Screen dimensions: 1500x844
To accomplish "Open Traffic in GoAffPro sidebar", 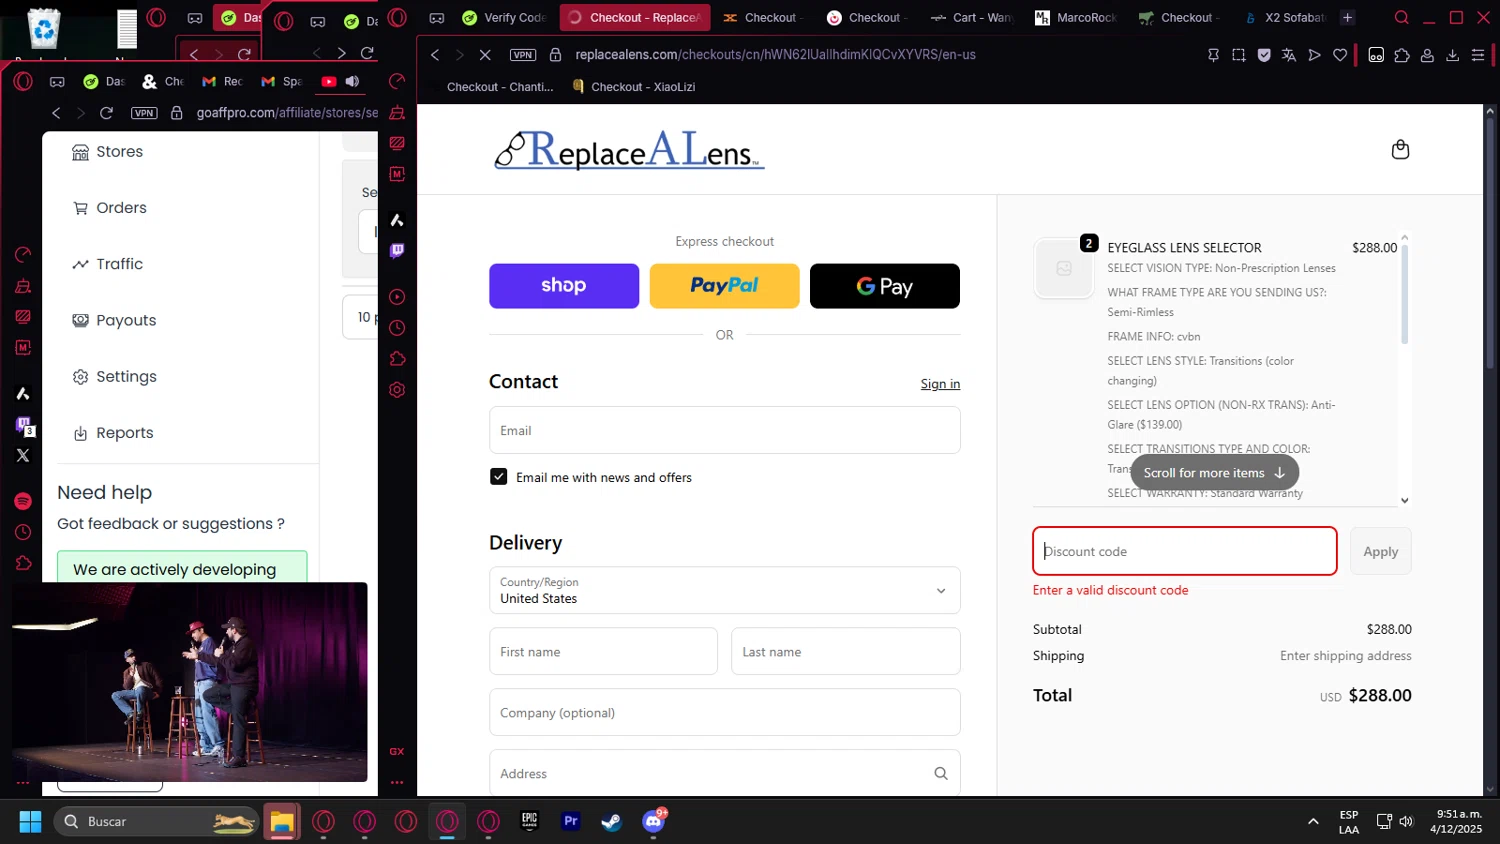I will (x=108, y=264).
